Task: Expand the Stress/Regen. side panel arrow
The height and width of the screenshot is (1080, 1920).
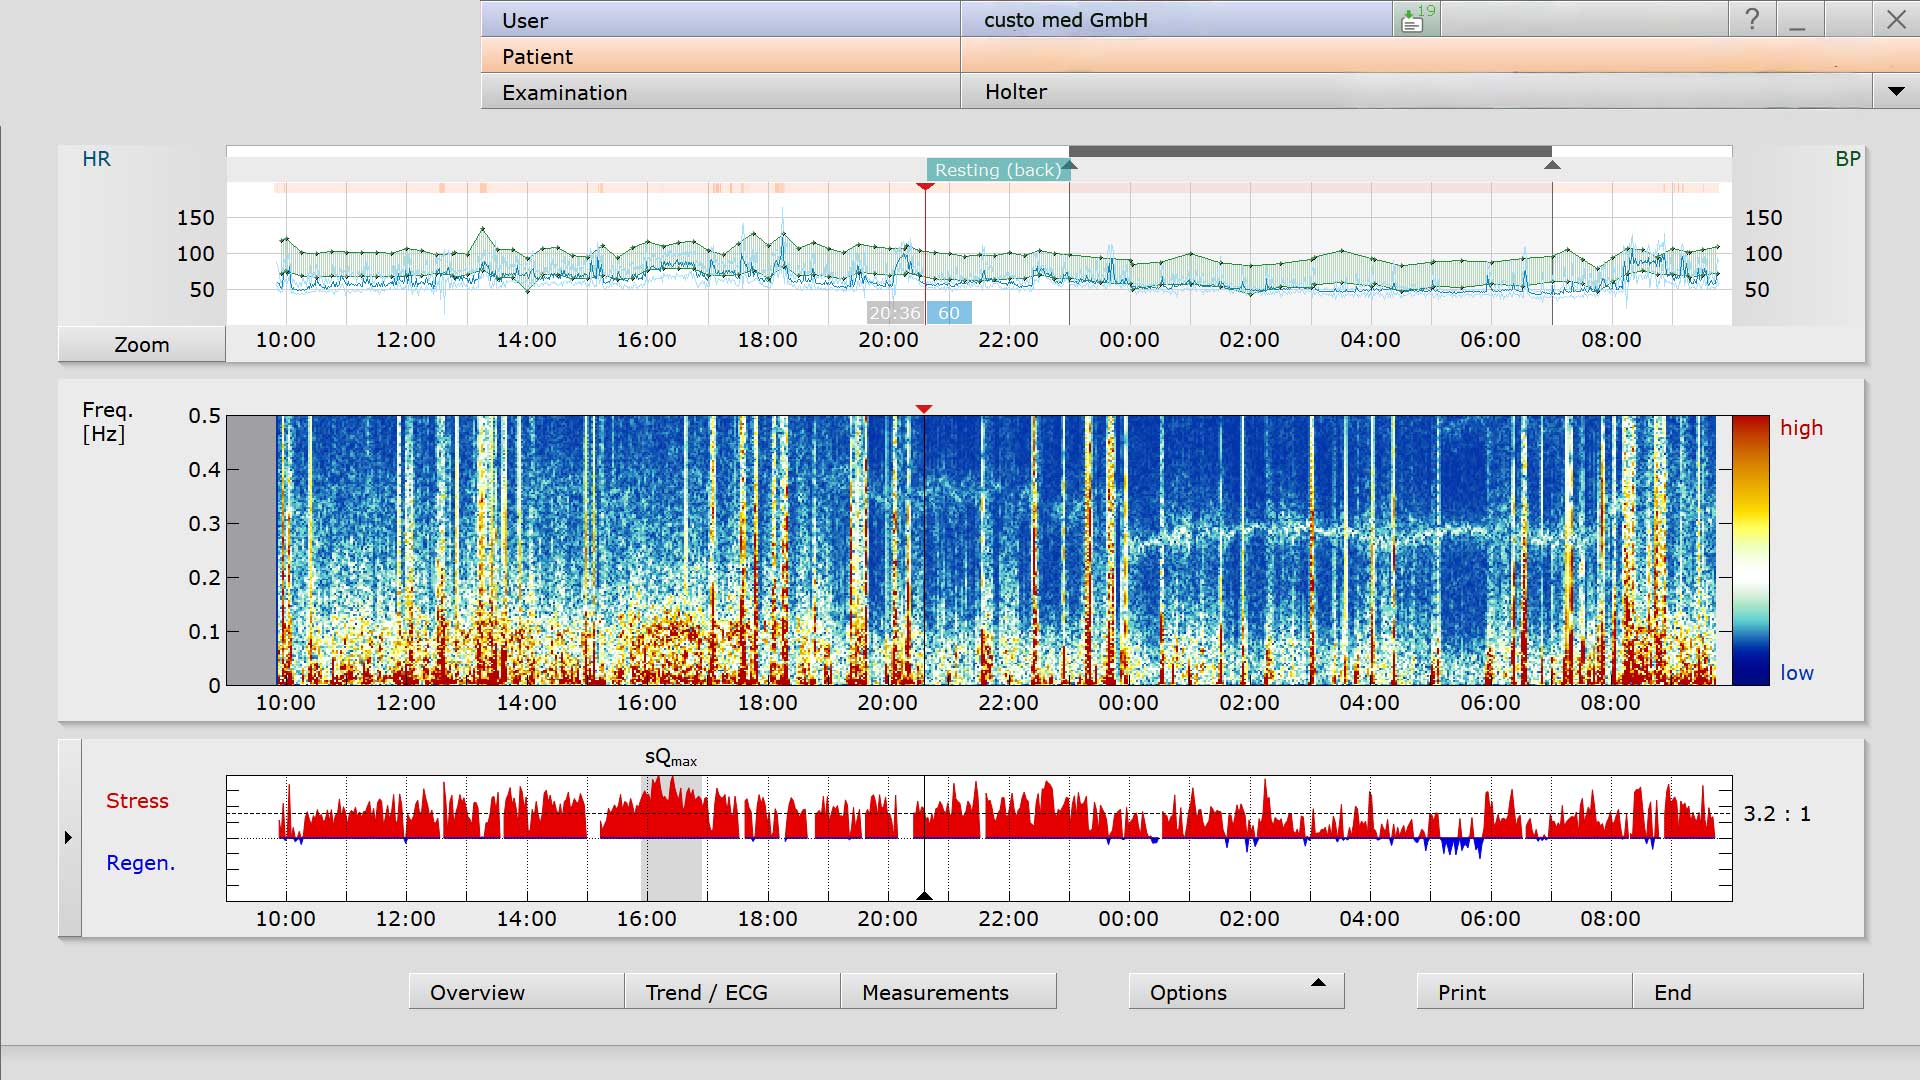Action: click(69, 837)
